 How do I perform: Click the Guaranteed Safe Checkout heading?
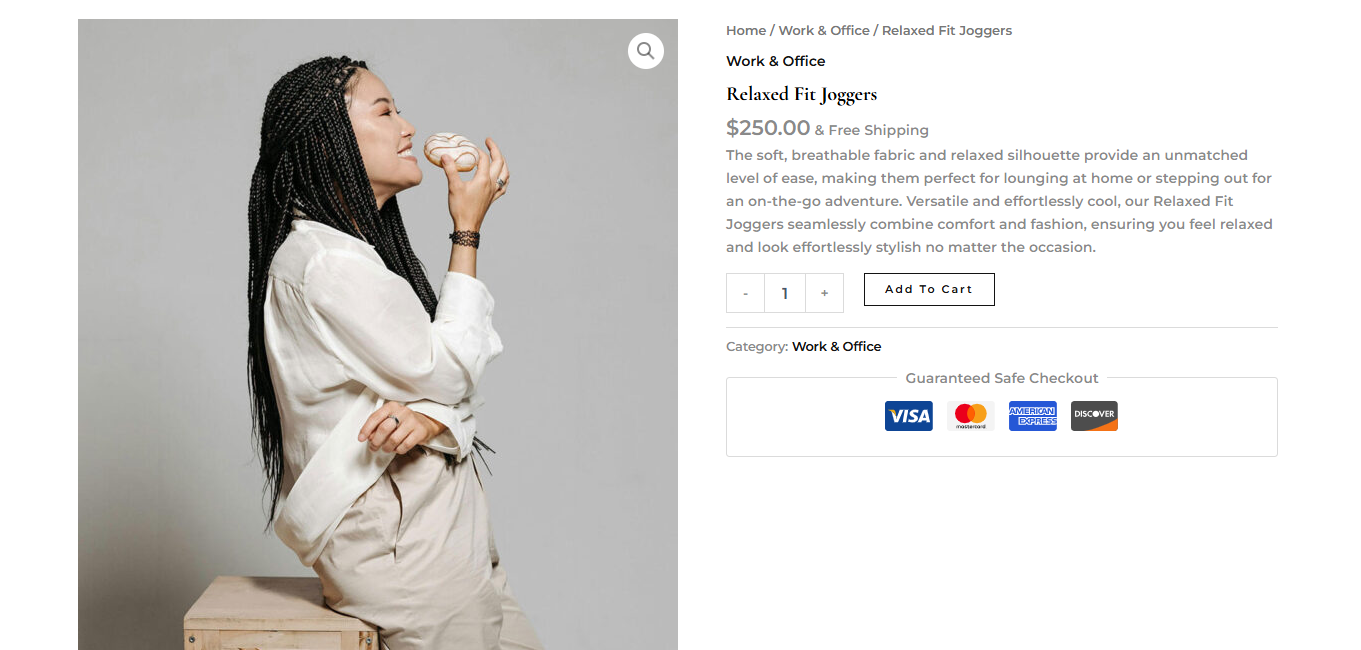click(1001, 378)
